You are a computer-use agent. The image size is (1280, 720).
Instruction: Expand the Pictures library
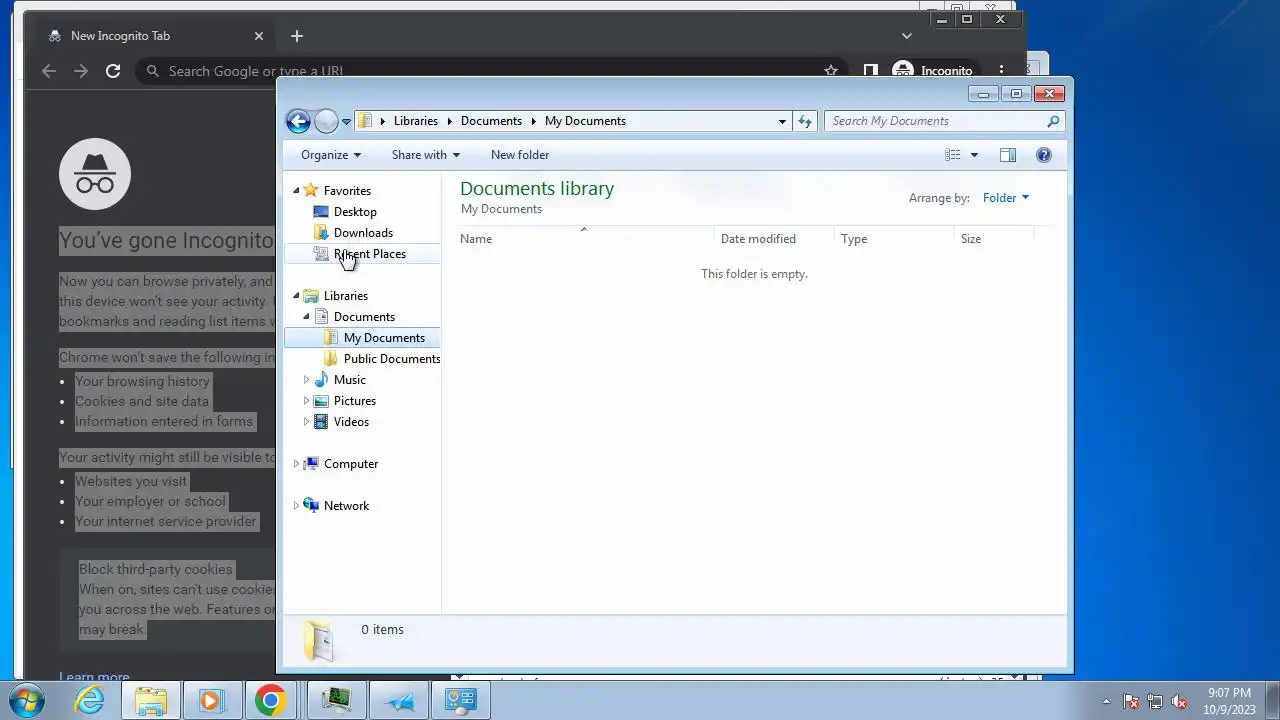[306, 401]
